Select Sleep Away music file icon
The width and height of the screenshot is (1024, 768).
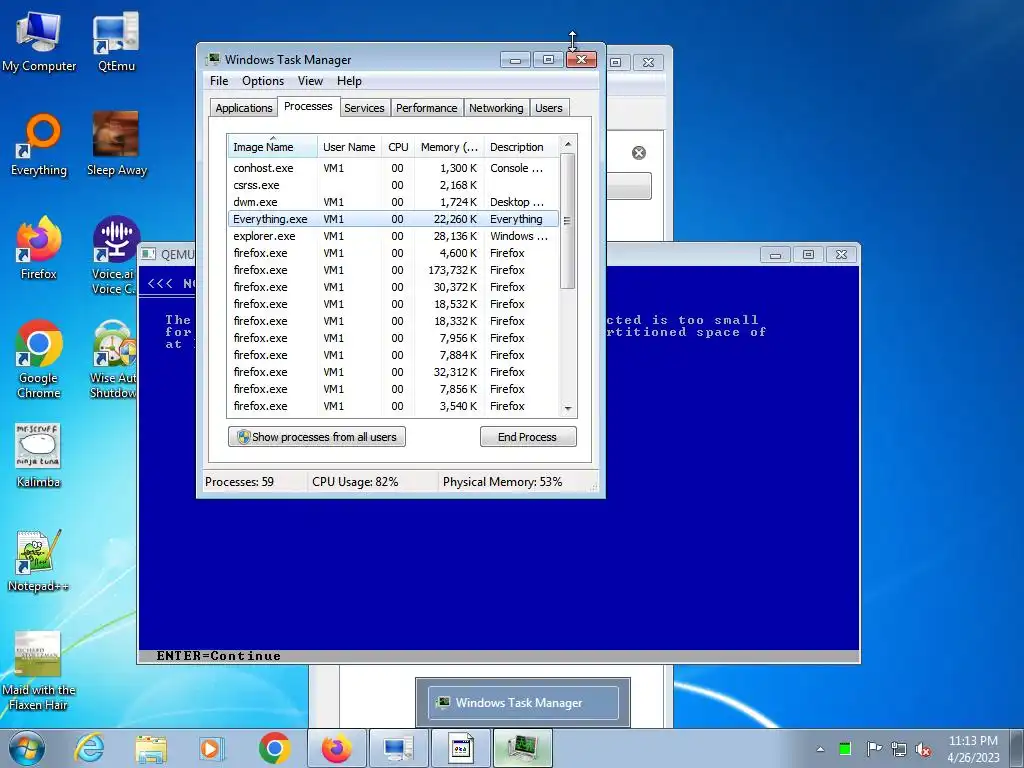pos(116,145)
